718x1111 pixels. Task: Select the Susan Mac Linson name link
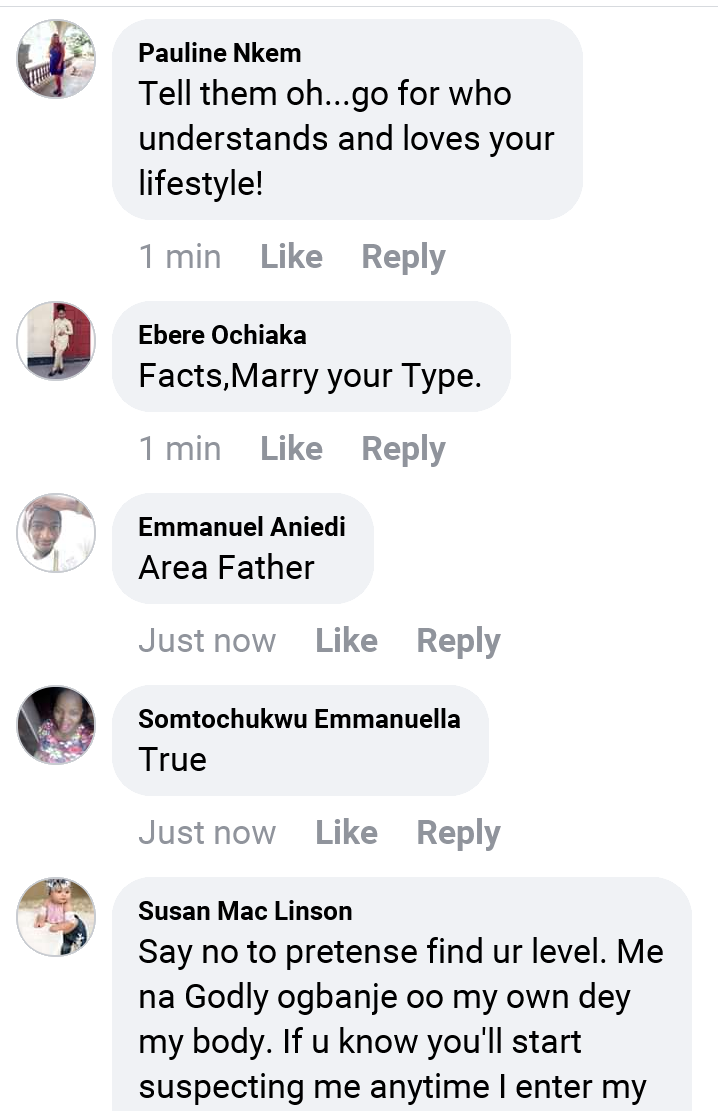pos(245,911)
